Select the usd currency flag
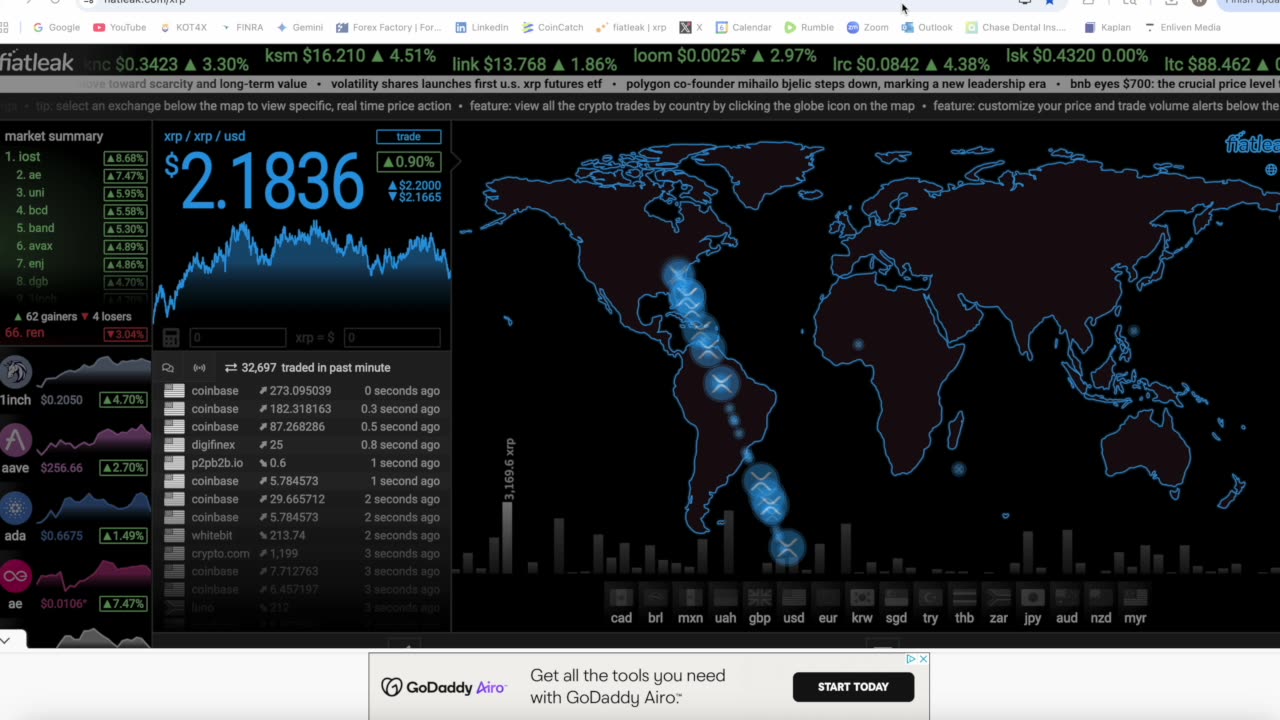The width and height of the screenshot is (1280, 720). [793, 597]
